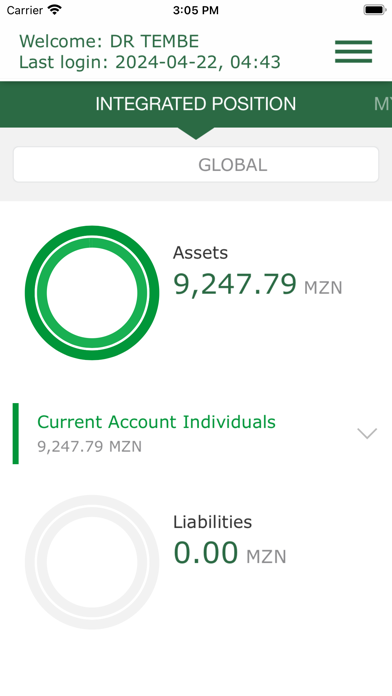The image size is (392, 696).
Task: Open the hamburger menu
Action: pos(353,51)
